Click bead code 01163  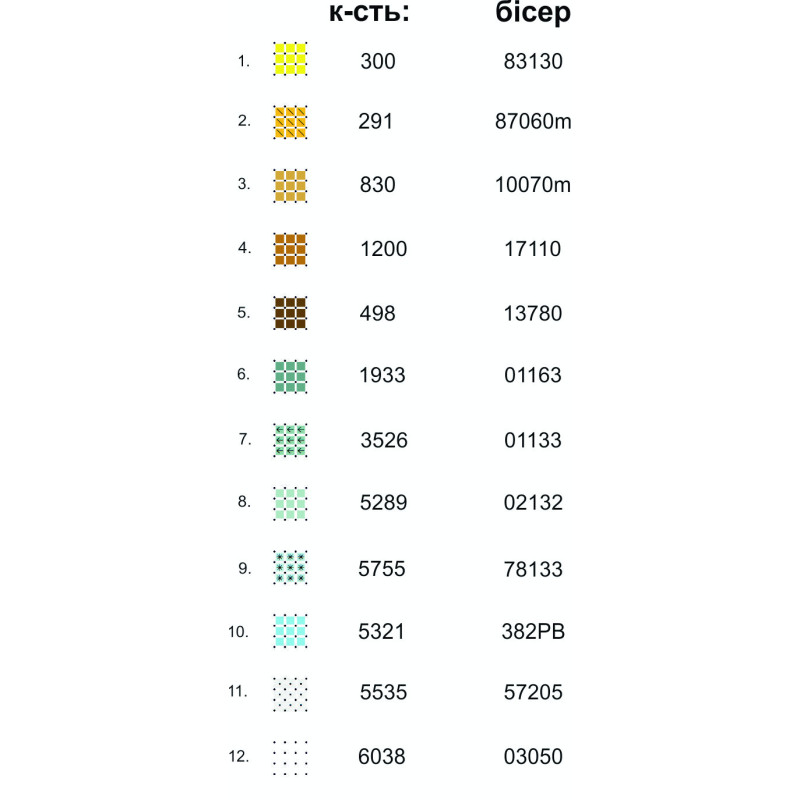tap(534, 376)
